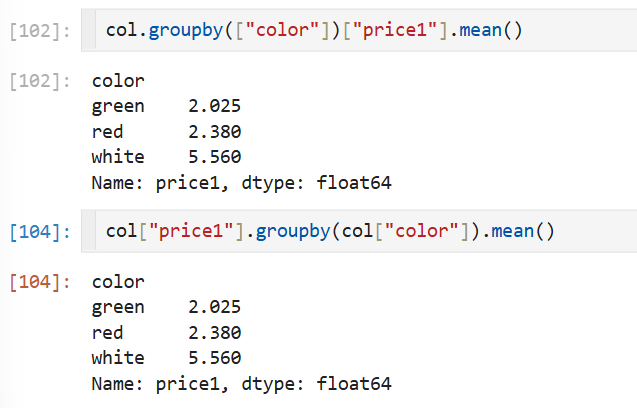Place cursor on groupby in cell 104
637x408 pixels.
pos(293,232)
